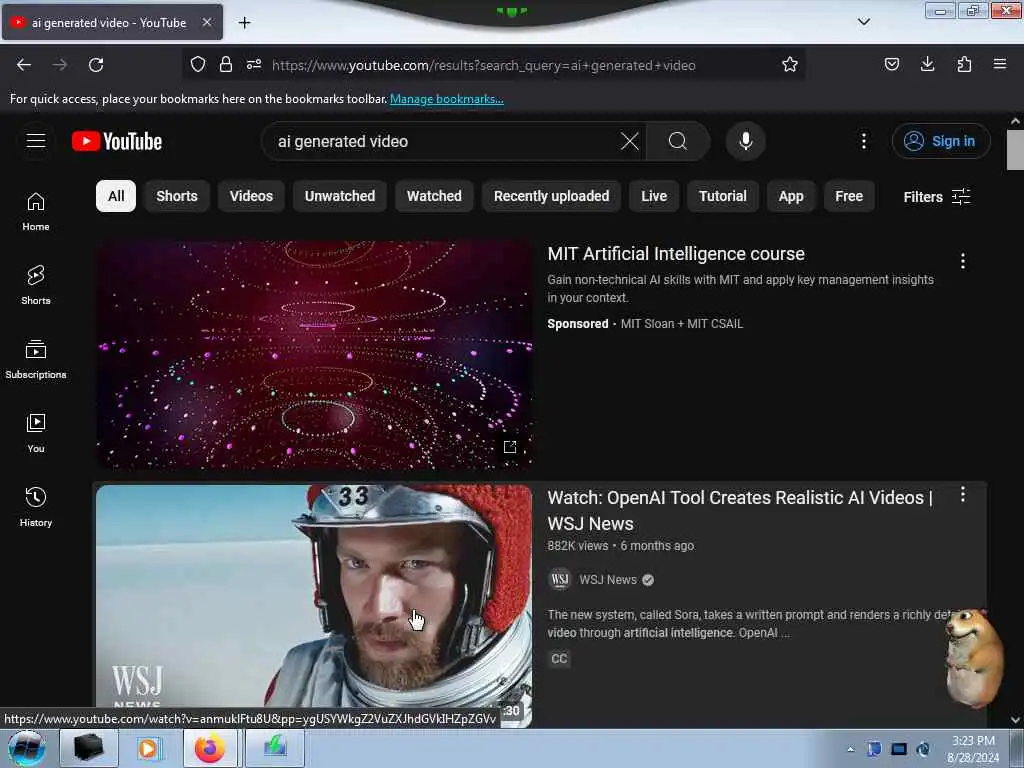The image size is (1024, 768).
Task: Click the desktop hamster mascot
Action: 974,658
